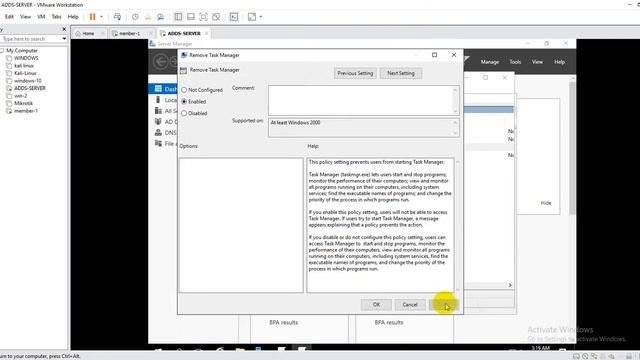Open the VMware Edit menu
The height and width of the screenshot is (360, 640).
click(9, 17)
